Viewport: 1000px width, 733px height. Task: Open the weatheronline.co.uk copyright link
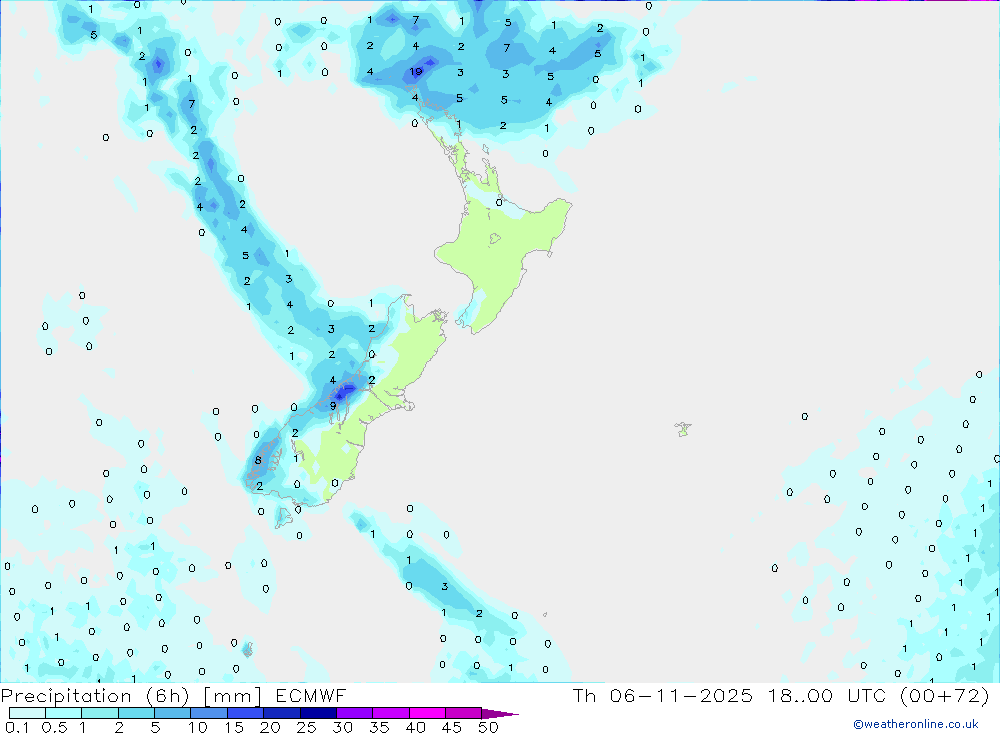pos(915,724)
